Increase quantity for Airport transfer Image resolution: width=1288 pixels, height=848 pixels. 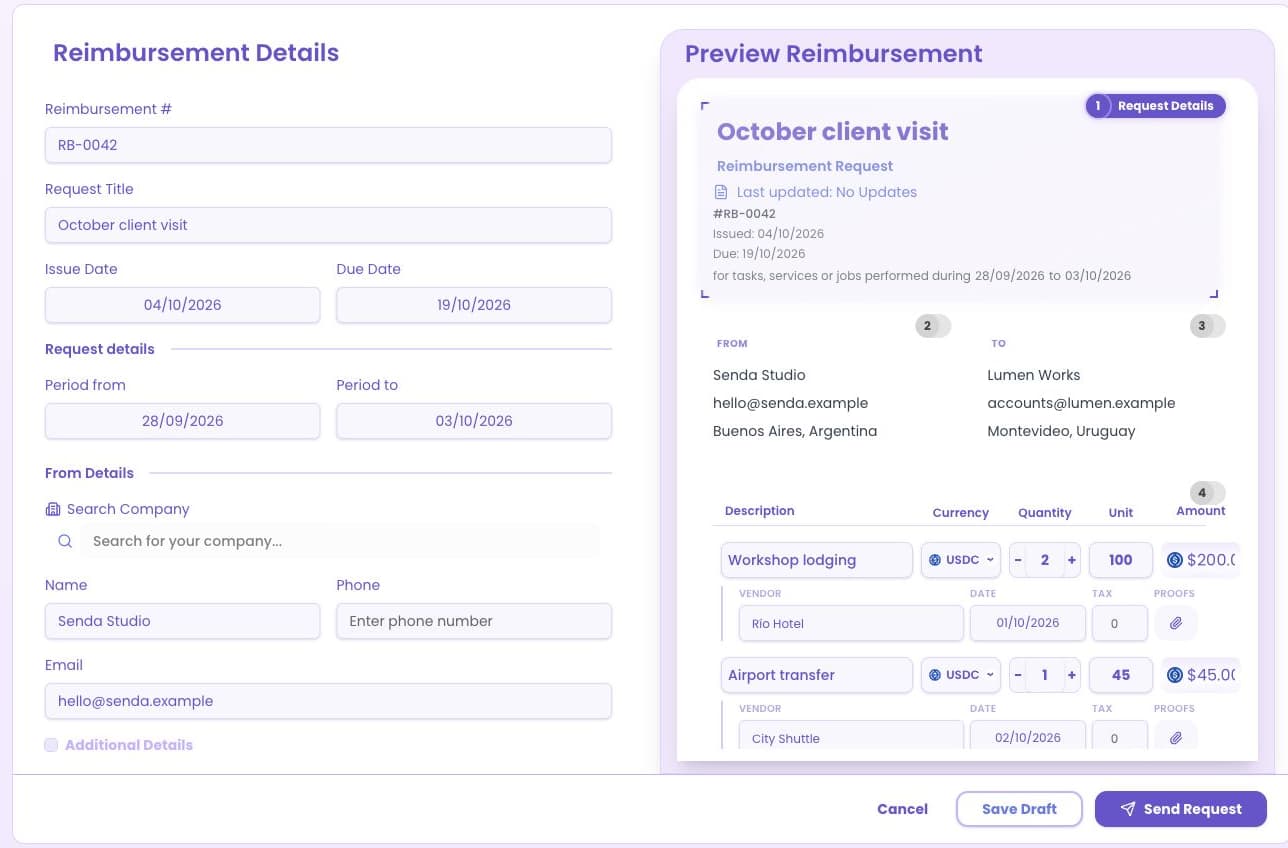pyautogui.click(x=1071, y=675)
